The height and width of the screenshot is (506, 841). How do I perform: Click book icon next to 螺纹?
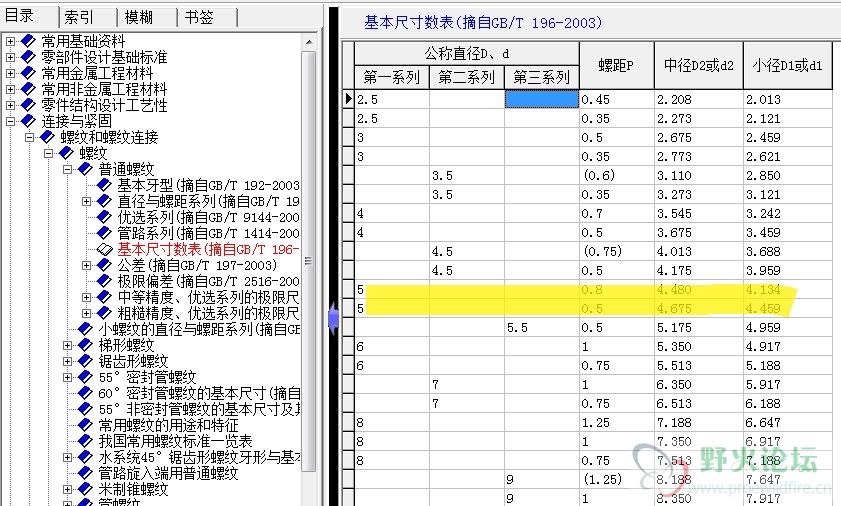(x=66, y=153)
